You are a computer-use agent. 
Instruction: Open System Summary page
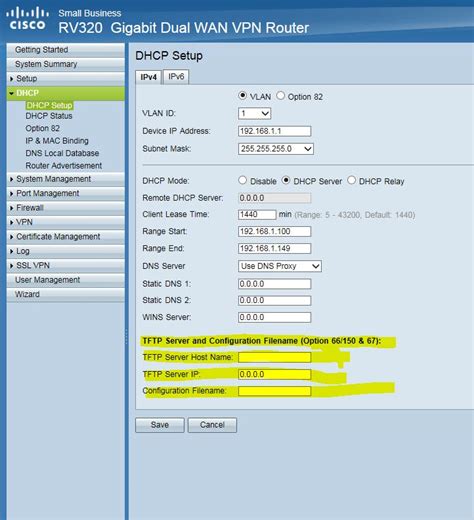(66, 64)
